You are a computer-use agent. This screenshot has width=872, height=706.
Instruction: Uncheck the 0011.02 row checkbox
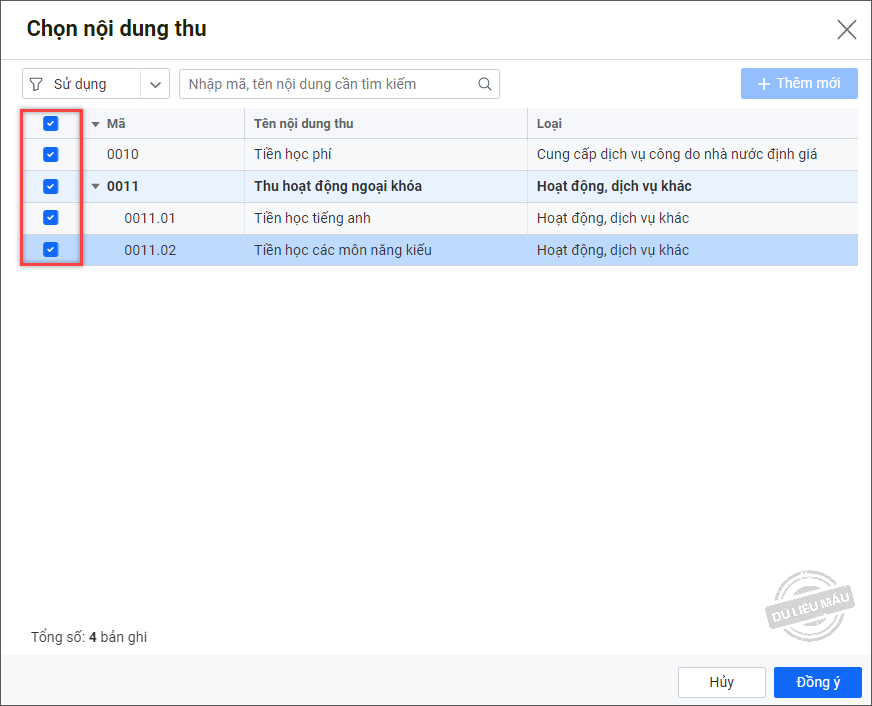pyautogui.click(x=51, y=250)
